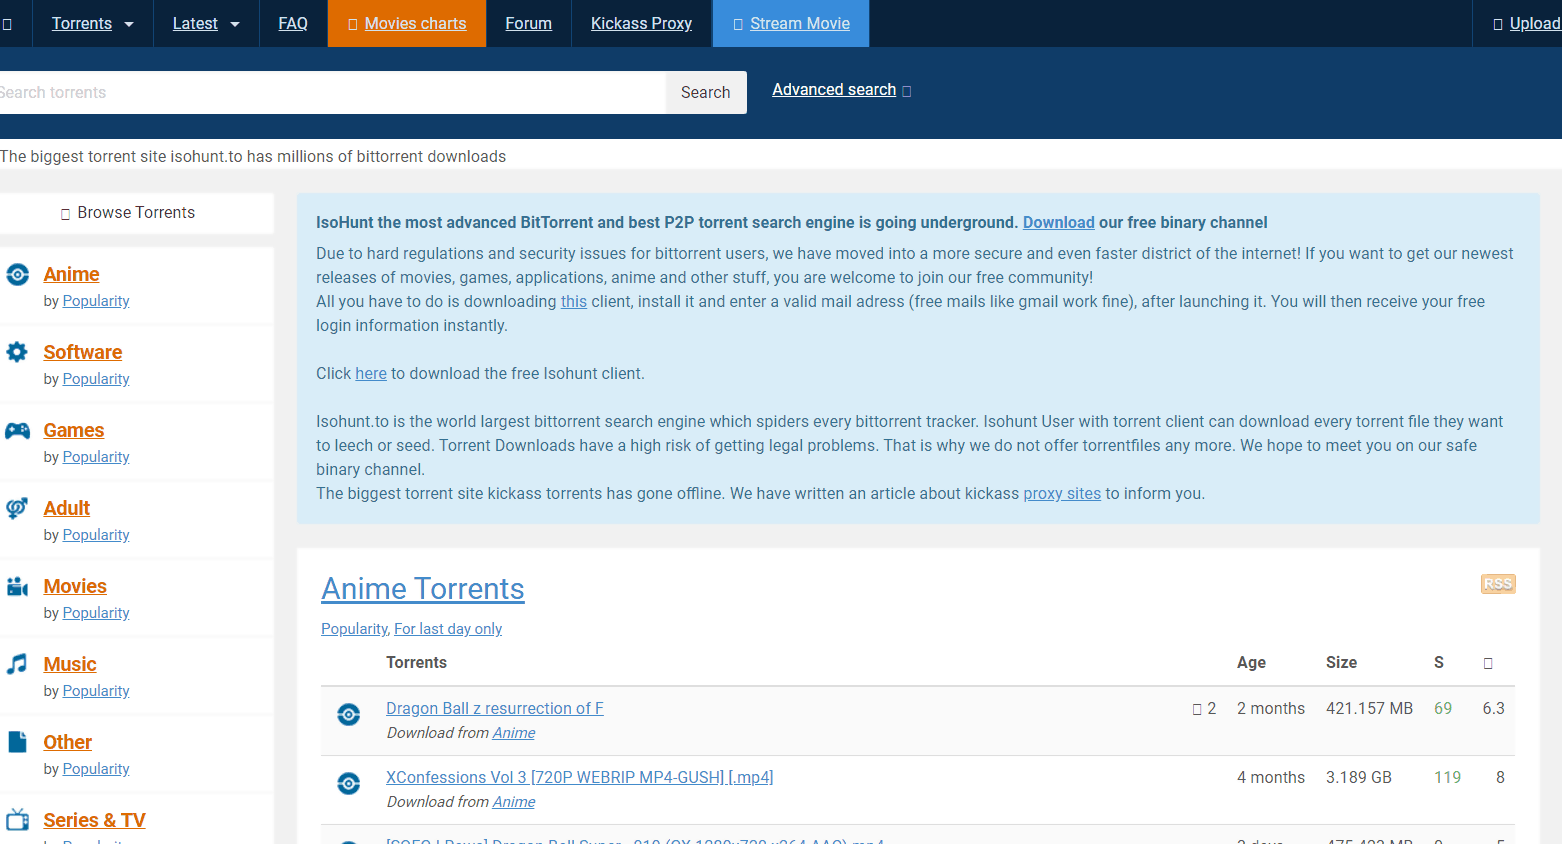Click the Anime category icon in sidebar
This screenshot has height=844, width=1562.
point(17,275)
